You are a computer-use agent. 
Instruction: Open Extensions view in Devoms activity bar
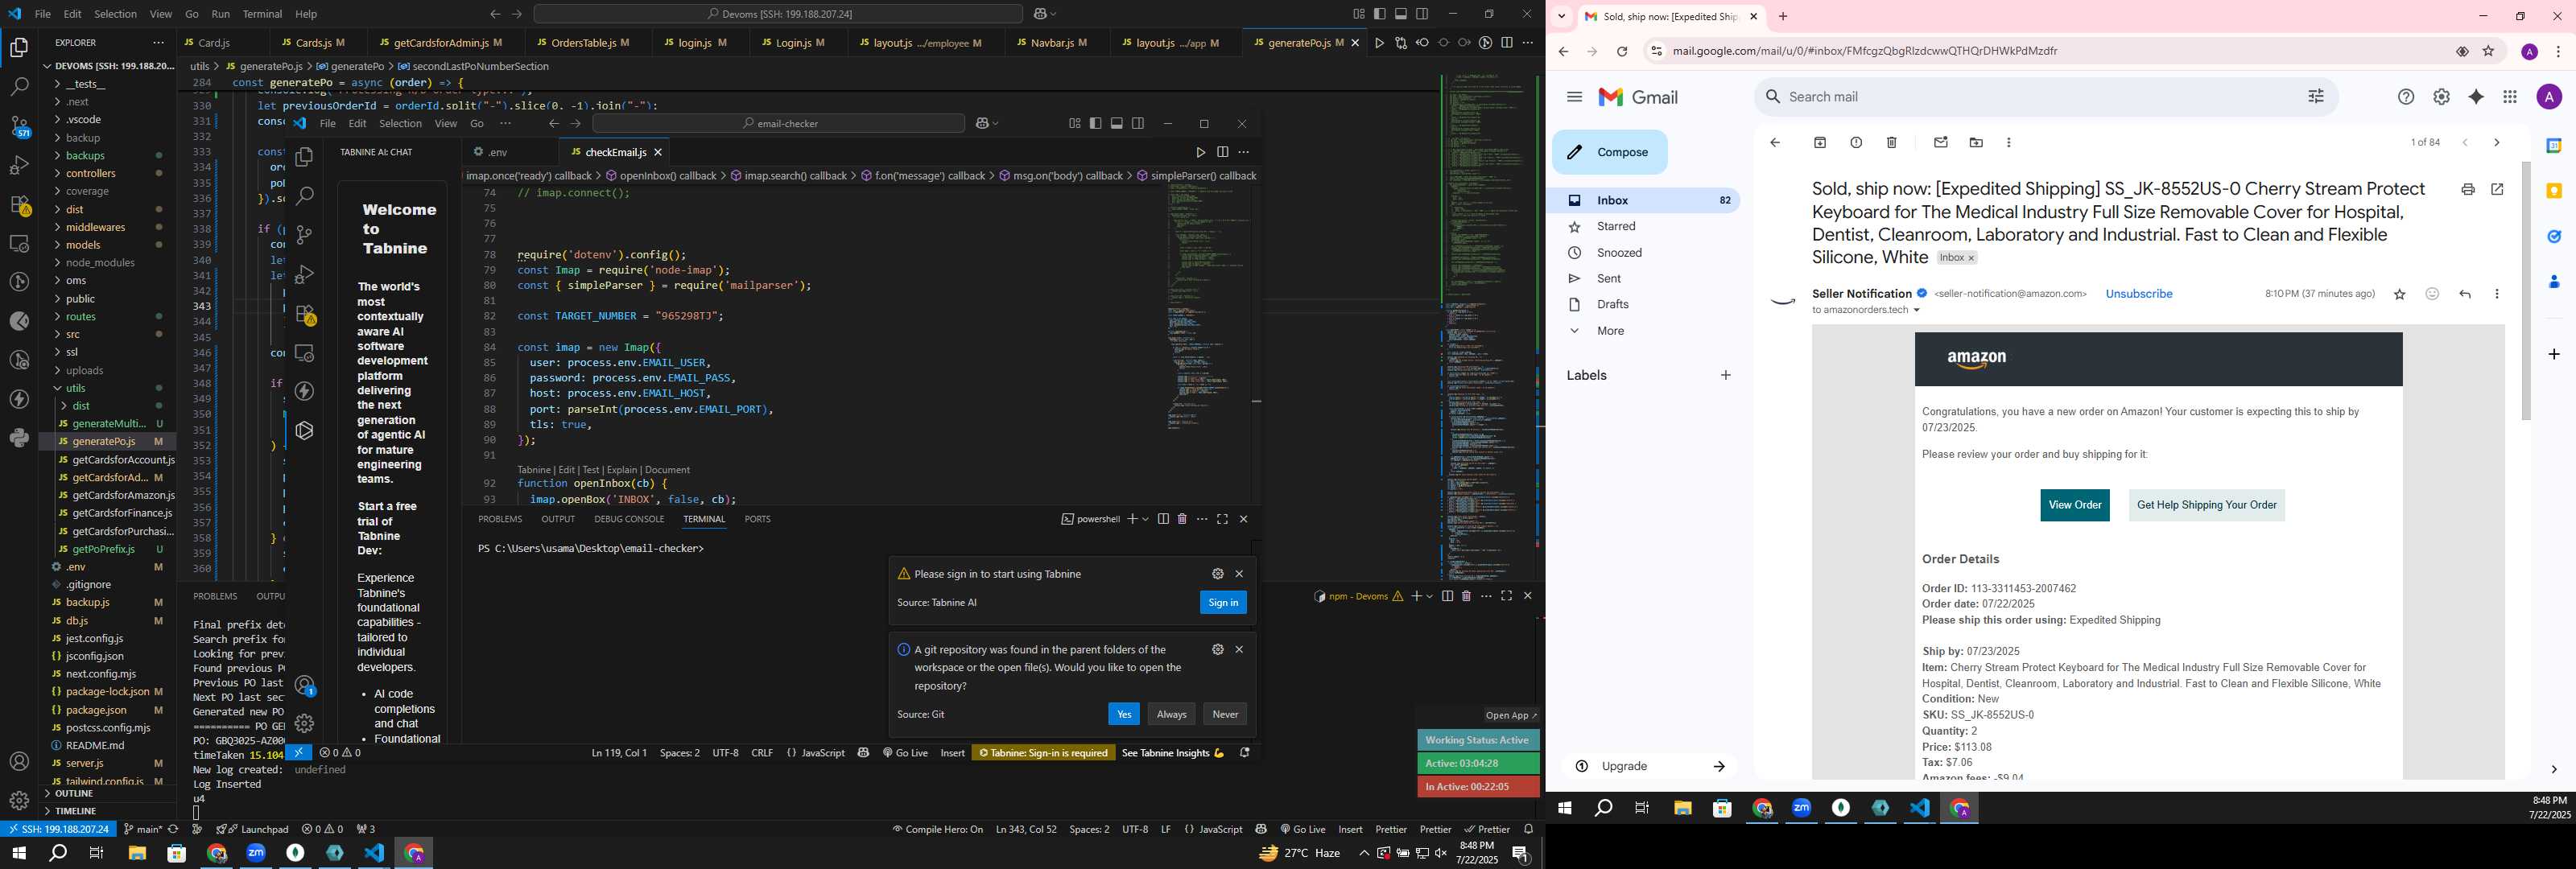coord(19,205)
